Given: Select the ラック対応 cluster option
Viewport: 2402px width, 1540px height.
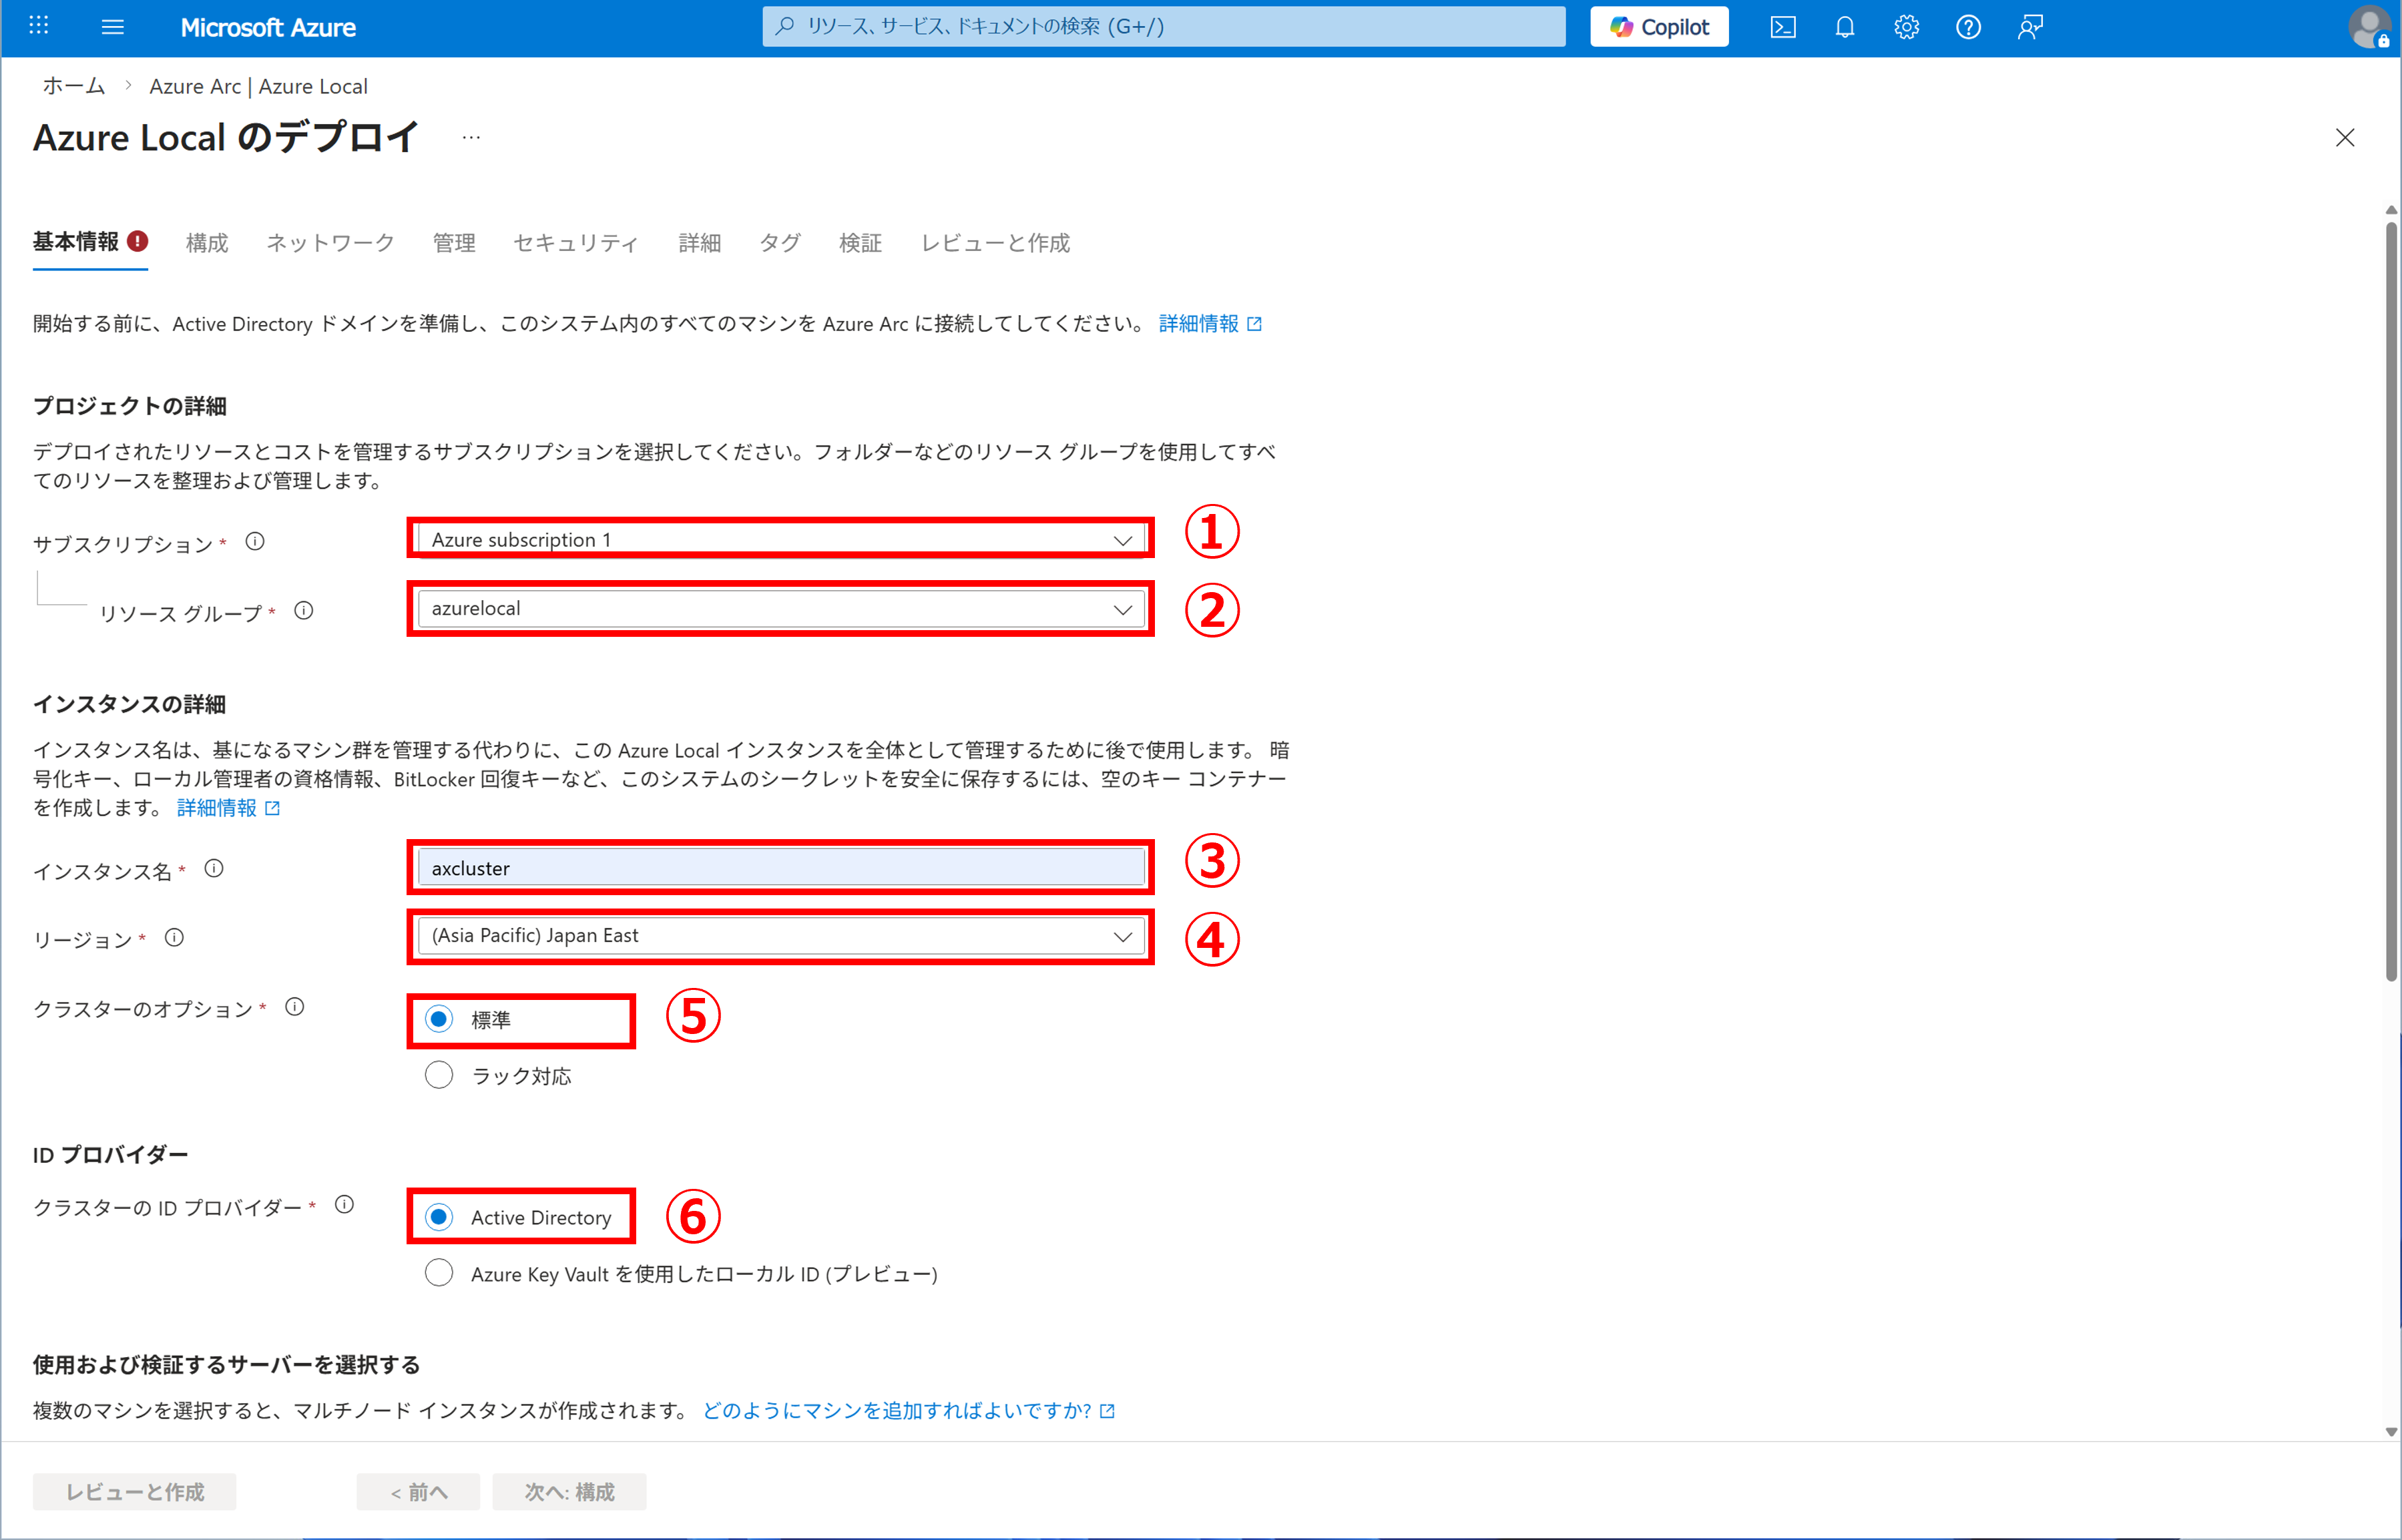Looking at the screenshot, I should click(439, 1075).
